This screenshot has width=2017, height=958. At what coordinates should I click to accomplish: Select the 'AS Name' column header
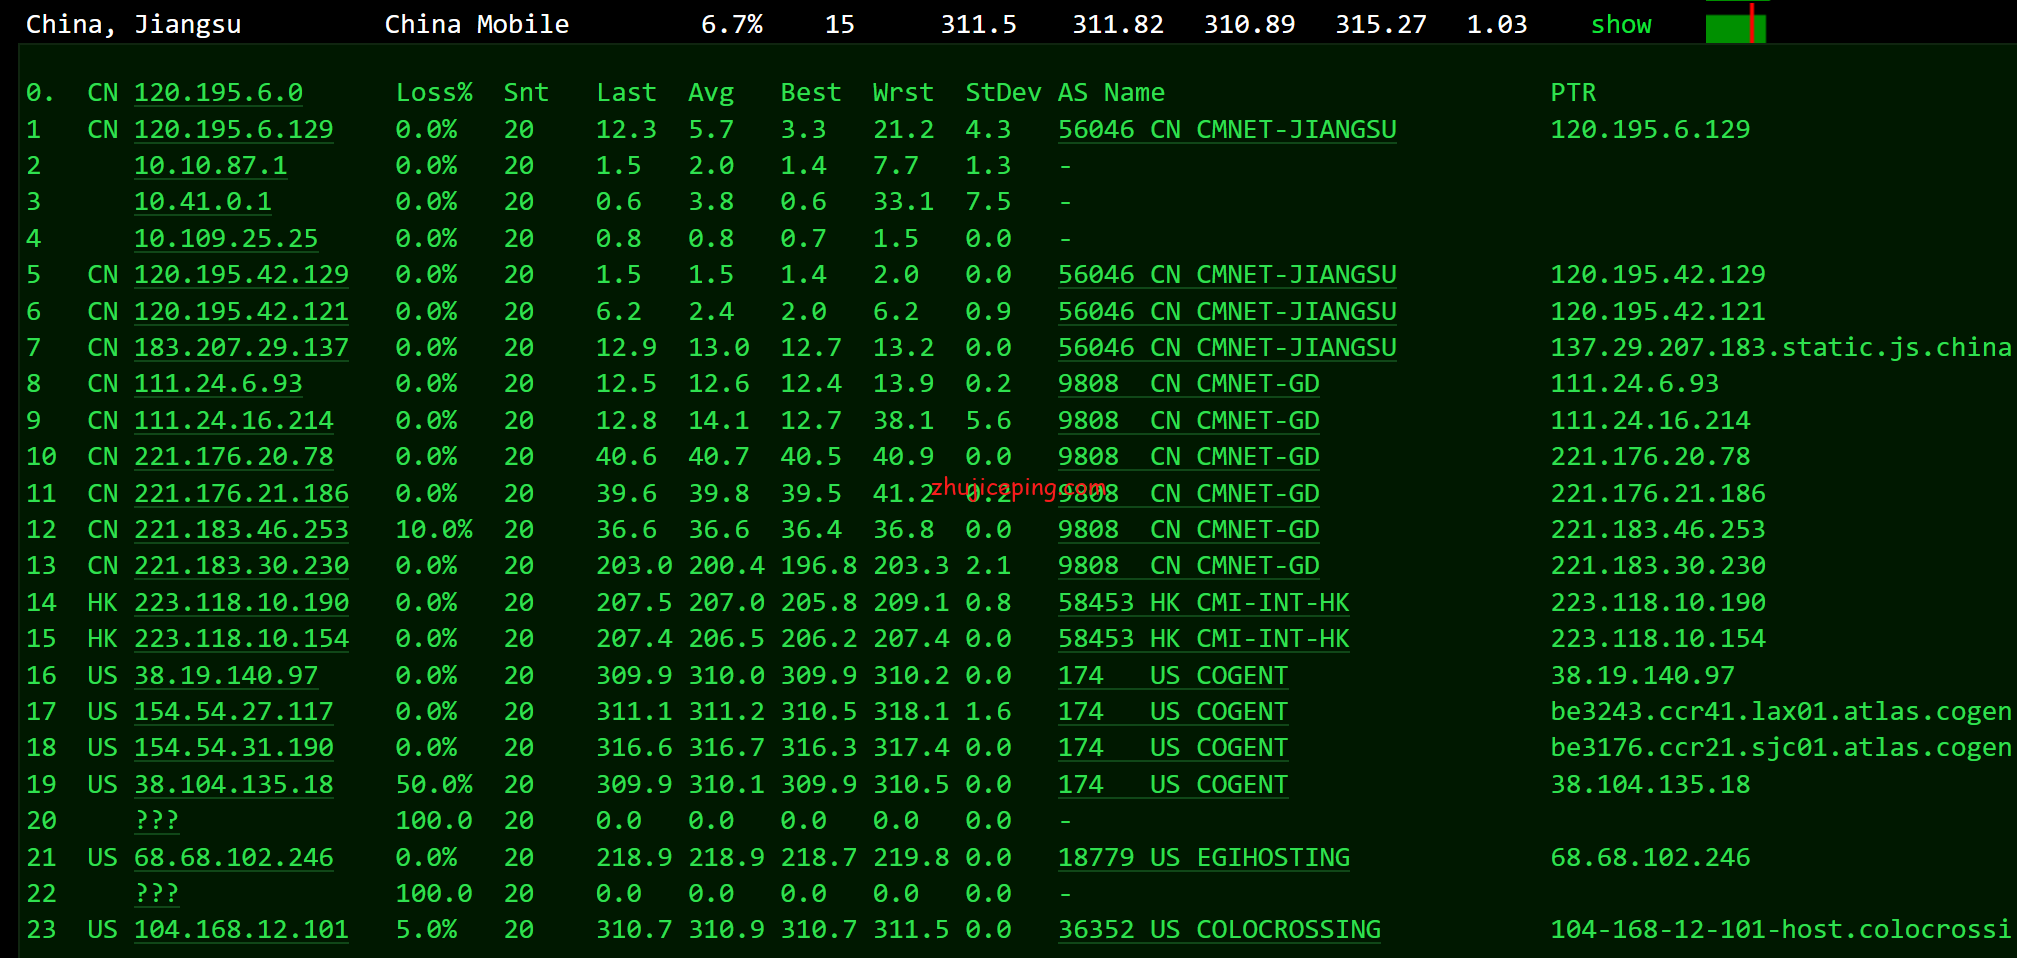(1111, 93)
